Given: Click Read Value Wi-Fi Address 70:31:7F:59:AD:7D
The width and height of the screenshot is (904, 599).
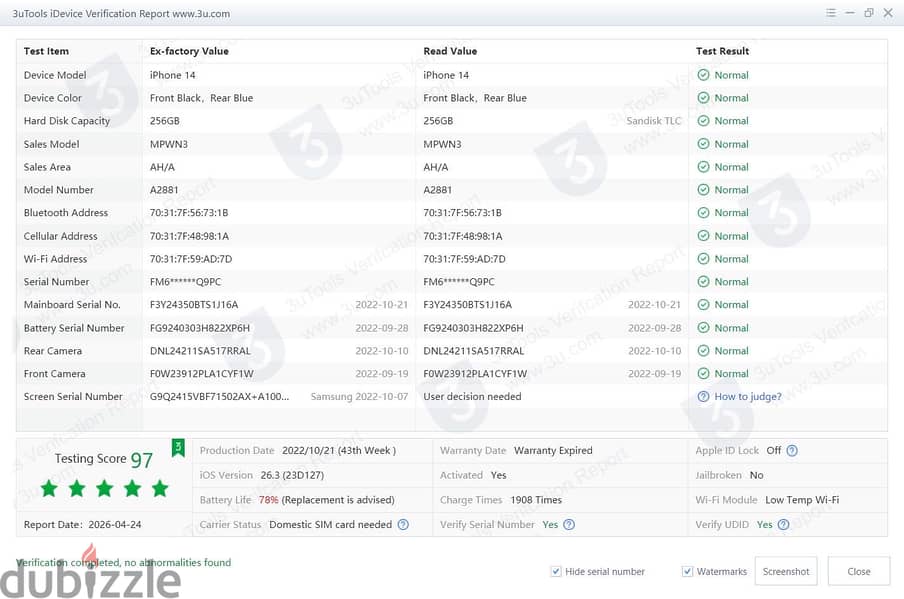Looking at the screenshot, I should 465,259.
